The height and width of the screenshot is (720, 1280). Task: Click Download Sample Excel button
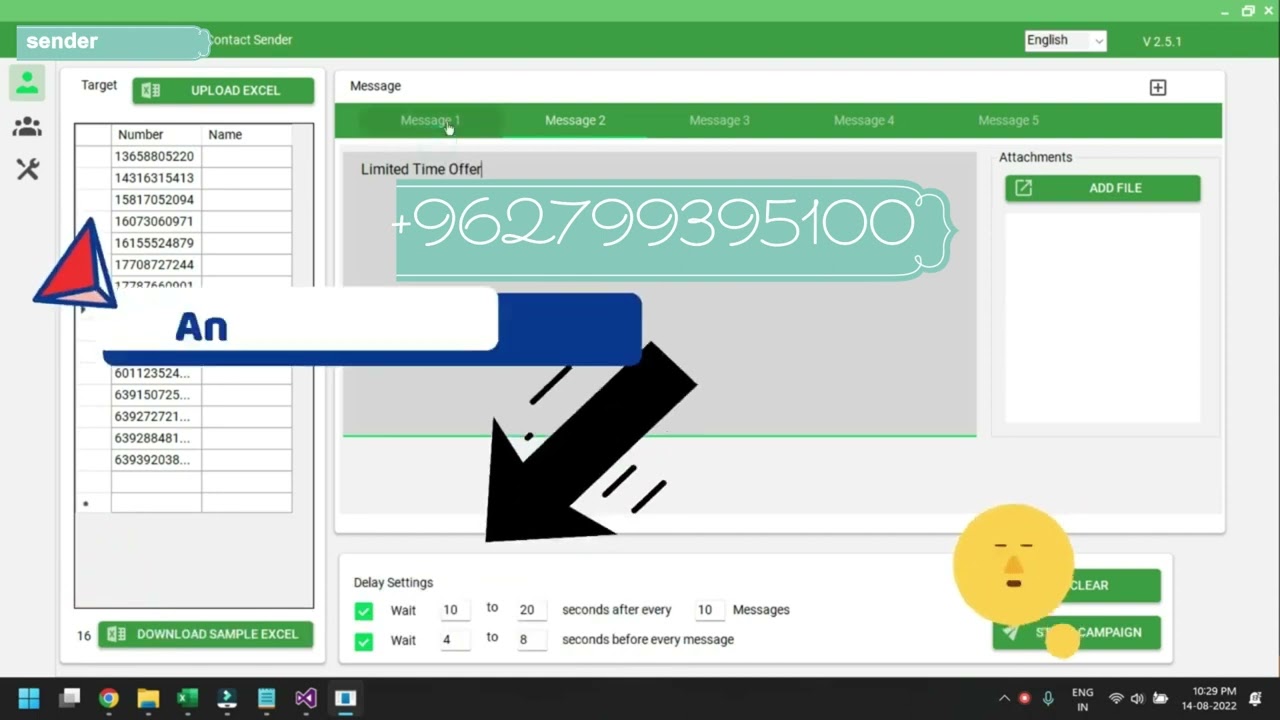pyautogui.click(x=205, y=634)
